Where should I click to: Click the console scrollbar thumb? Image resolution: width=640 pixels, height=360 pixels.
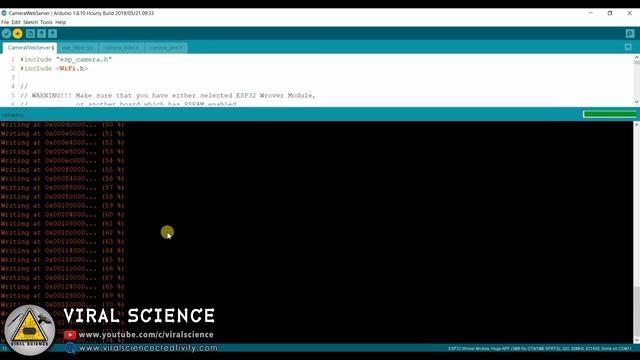(636, 310)
